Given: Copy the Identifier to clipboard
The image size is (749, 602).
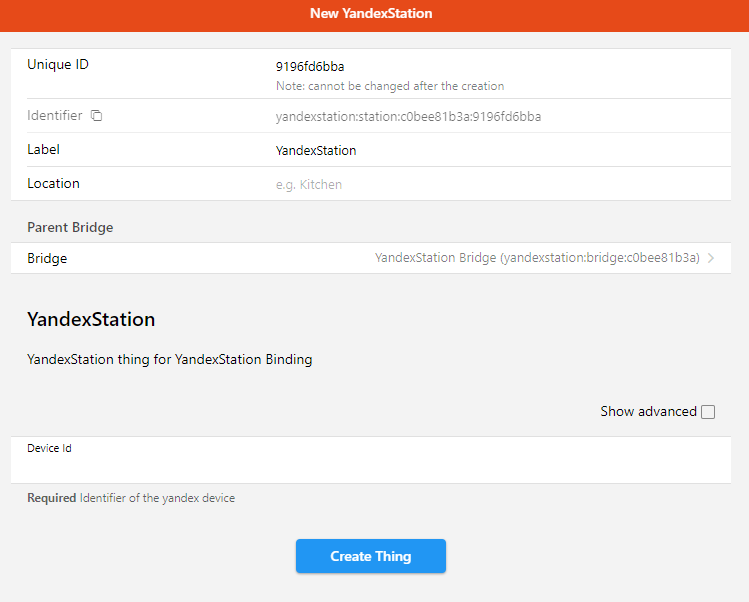Looking at the screenshot, I should click(x=96, y=116).
